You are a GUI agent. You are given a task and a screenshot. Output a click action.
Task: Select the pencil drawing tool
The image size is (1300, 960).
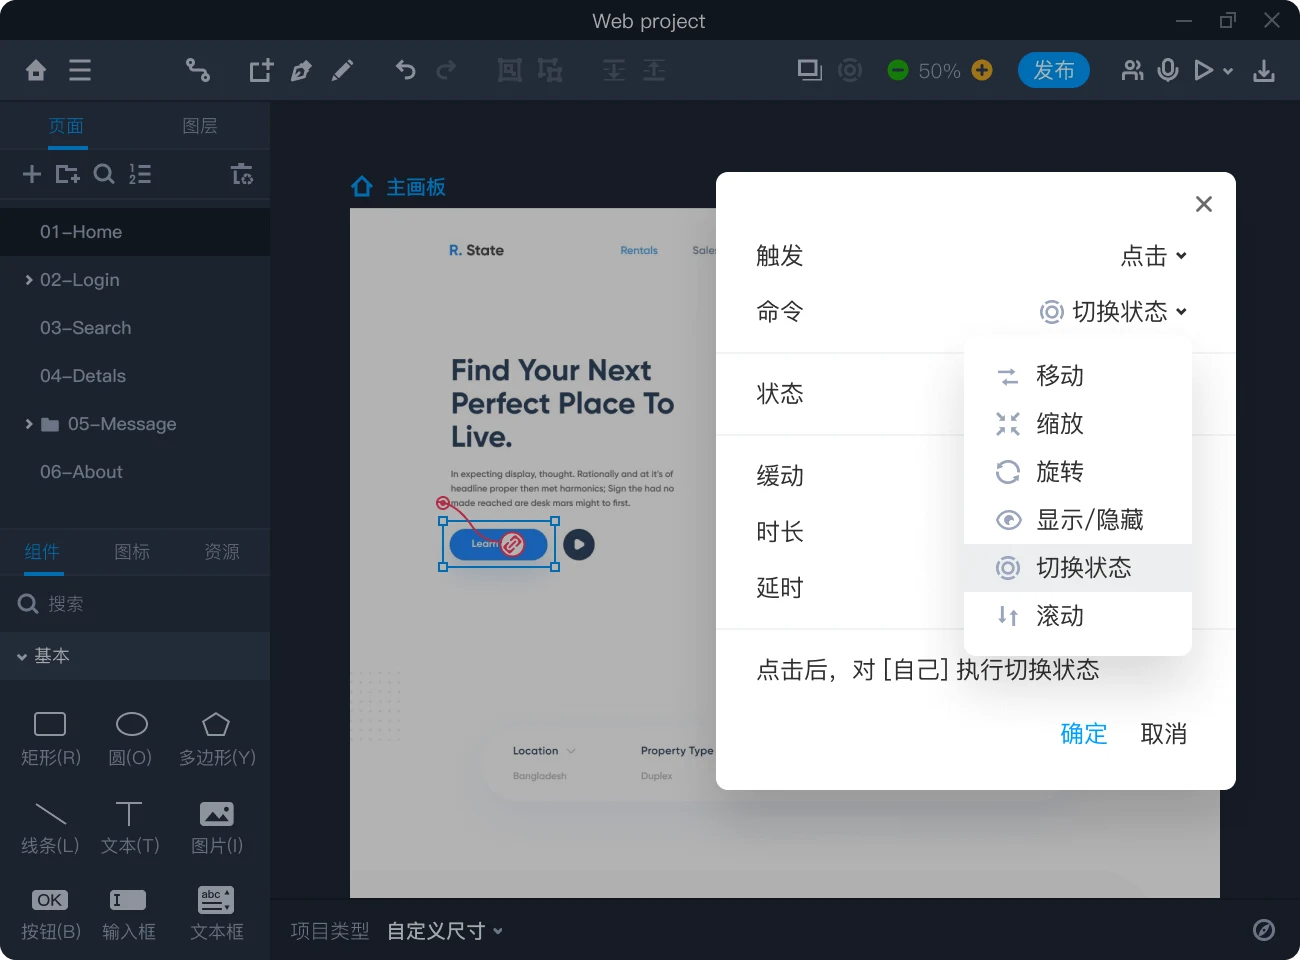tap(342, 70)
